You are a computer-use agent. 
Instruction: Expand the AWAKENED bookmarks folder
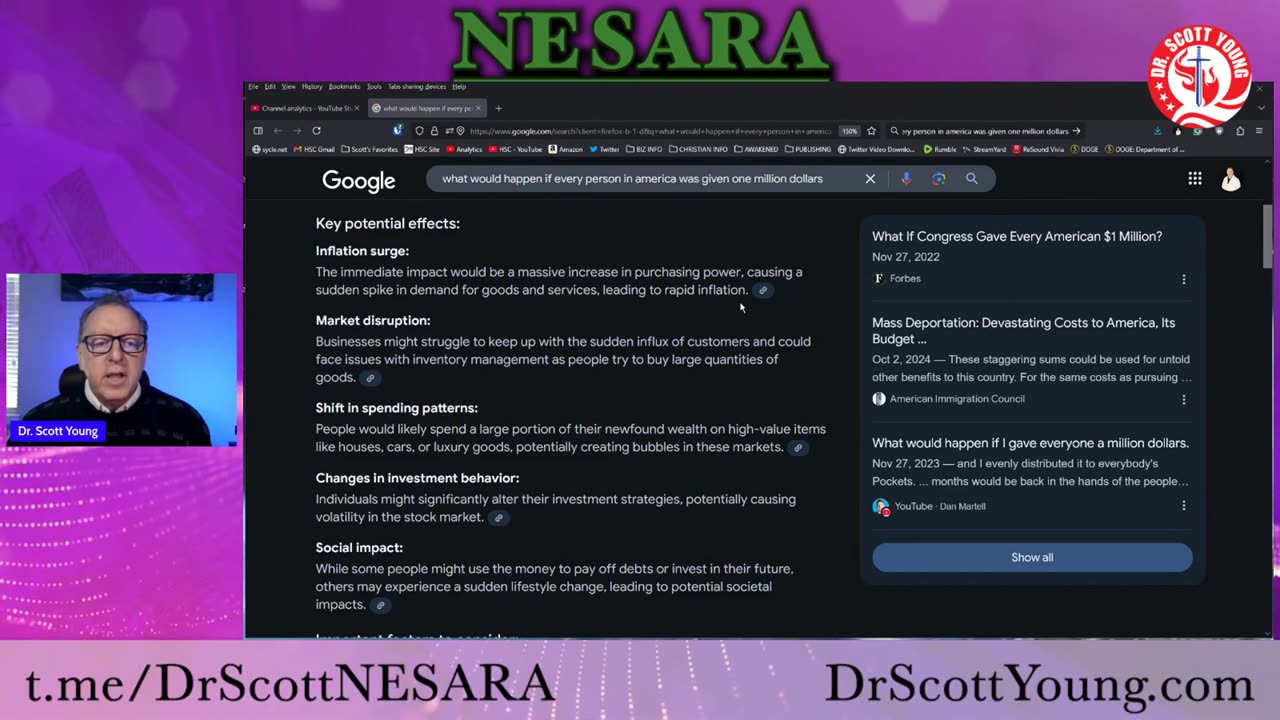[756, 149]
